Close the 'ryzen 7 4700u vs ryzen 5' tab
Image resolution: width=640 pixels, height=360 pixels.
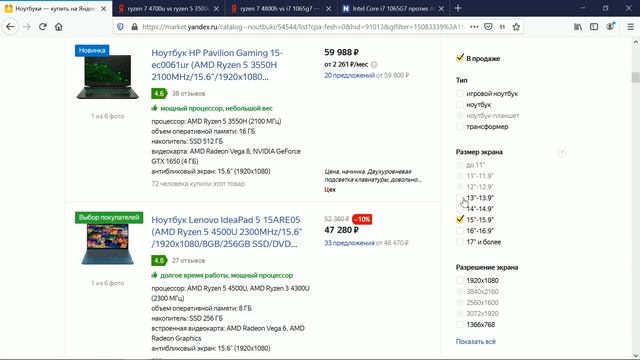click(x=216, y=9)
